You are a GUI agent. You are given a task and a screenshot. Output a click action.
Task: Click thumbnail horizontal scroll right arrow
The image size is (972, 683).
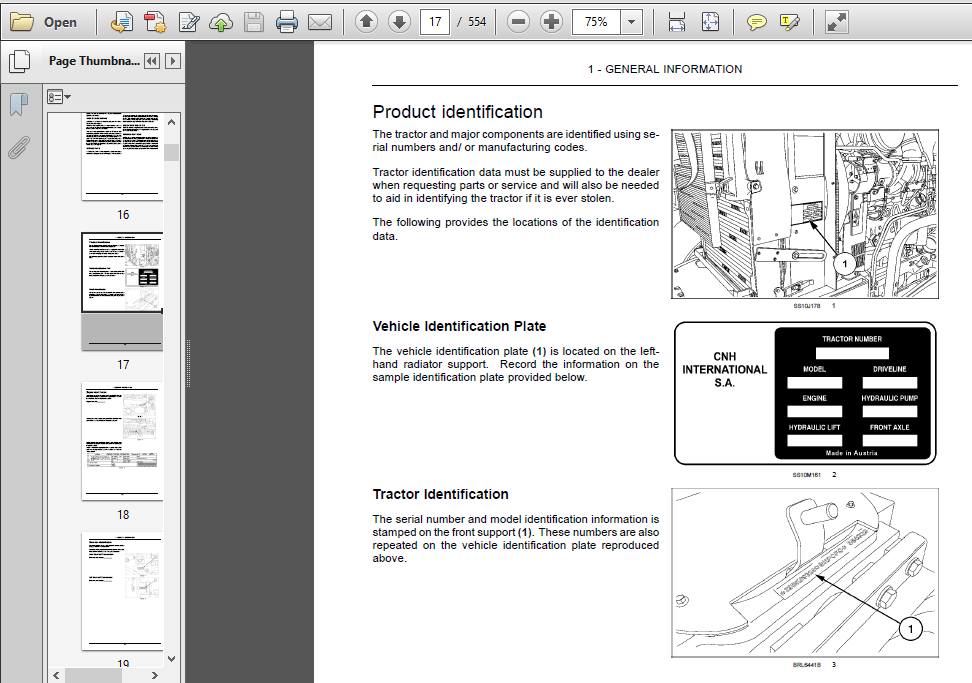155,675
